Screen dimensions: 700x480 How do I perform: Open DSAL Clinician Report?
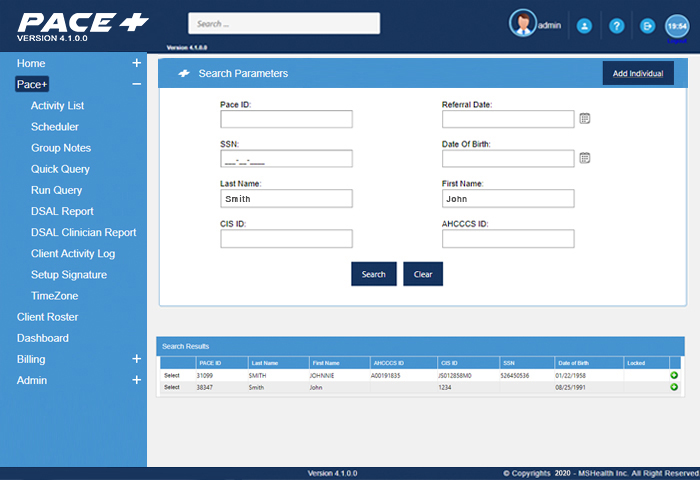[83, 232]
